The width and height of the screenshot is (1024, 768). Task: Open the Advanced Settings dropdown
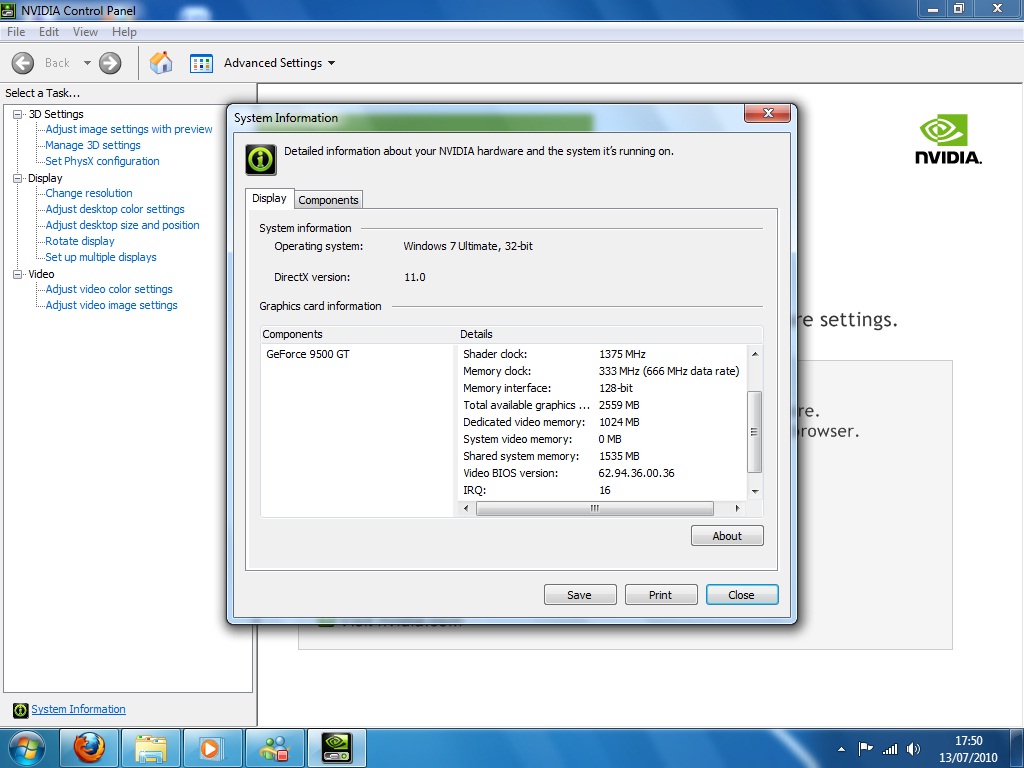point(332,63)
